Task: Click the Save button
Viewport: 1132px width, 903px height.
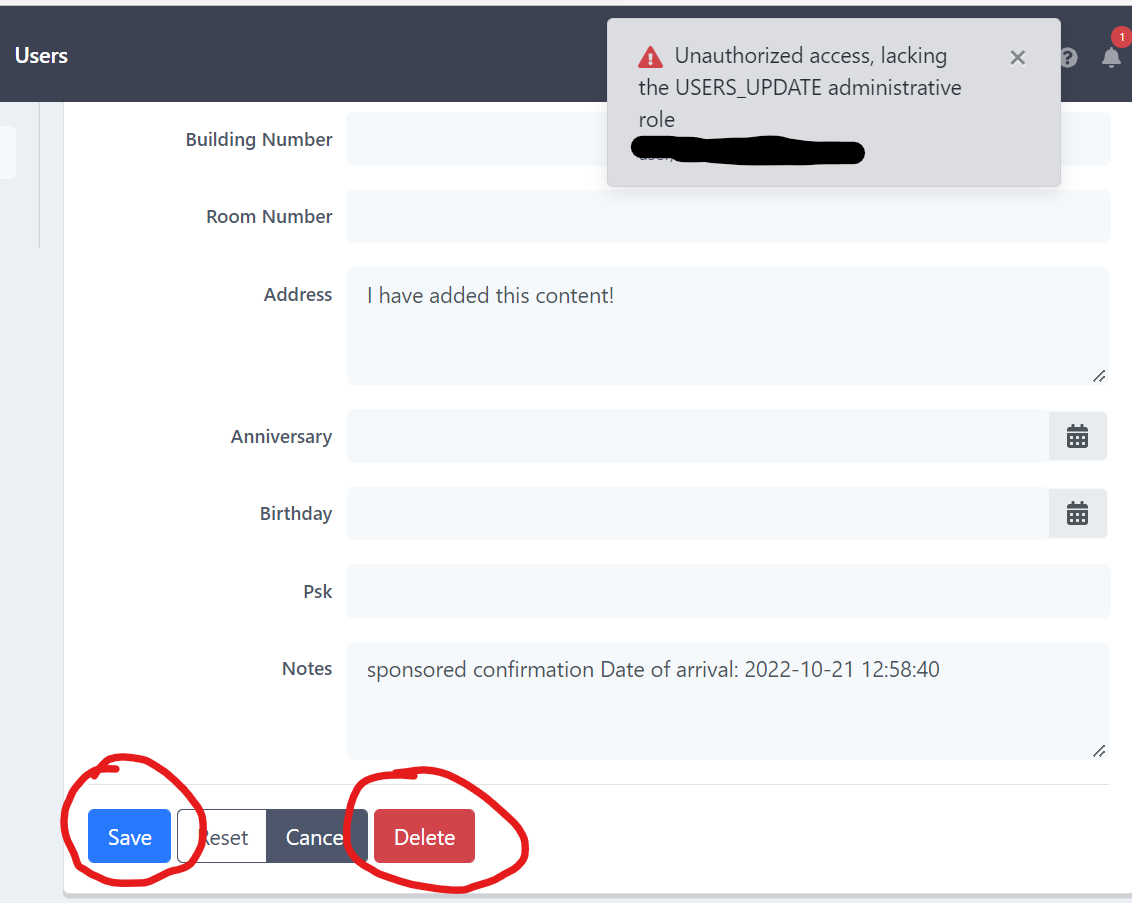Action: coord(129,837)
